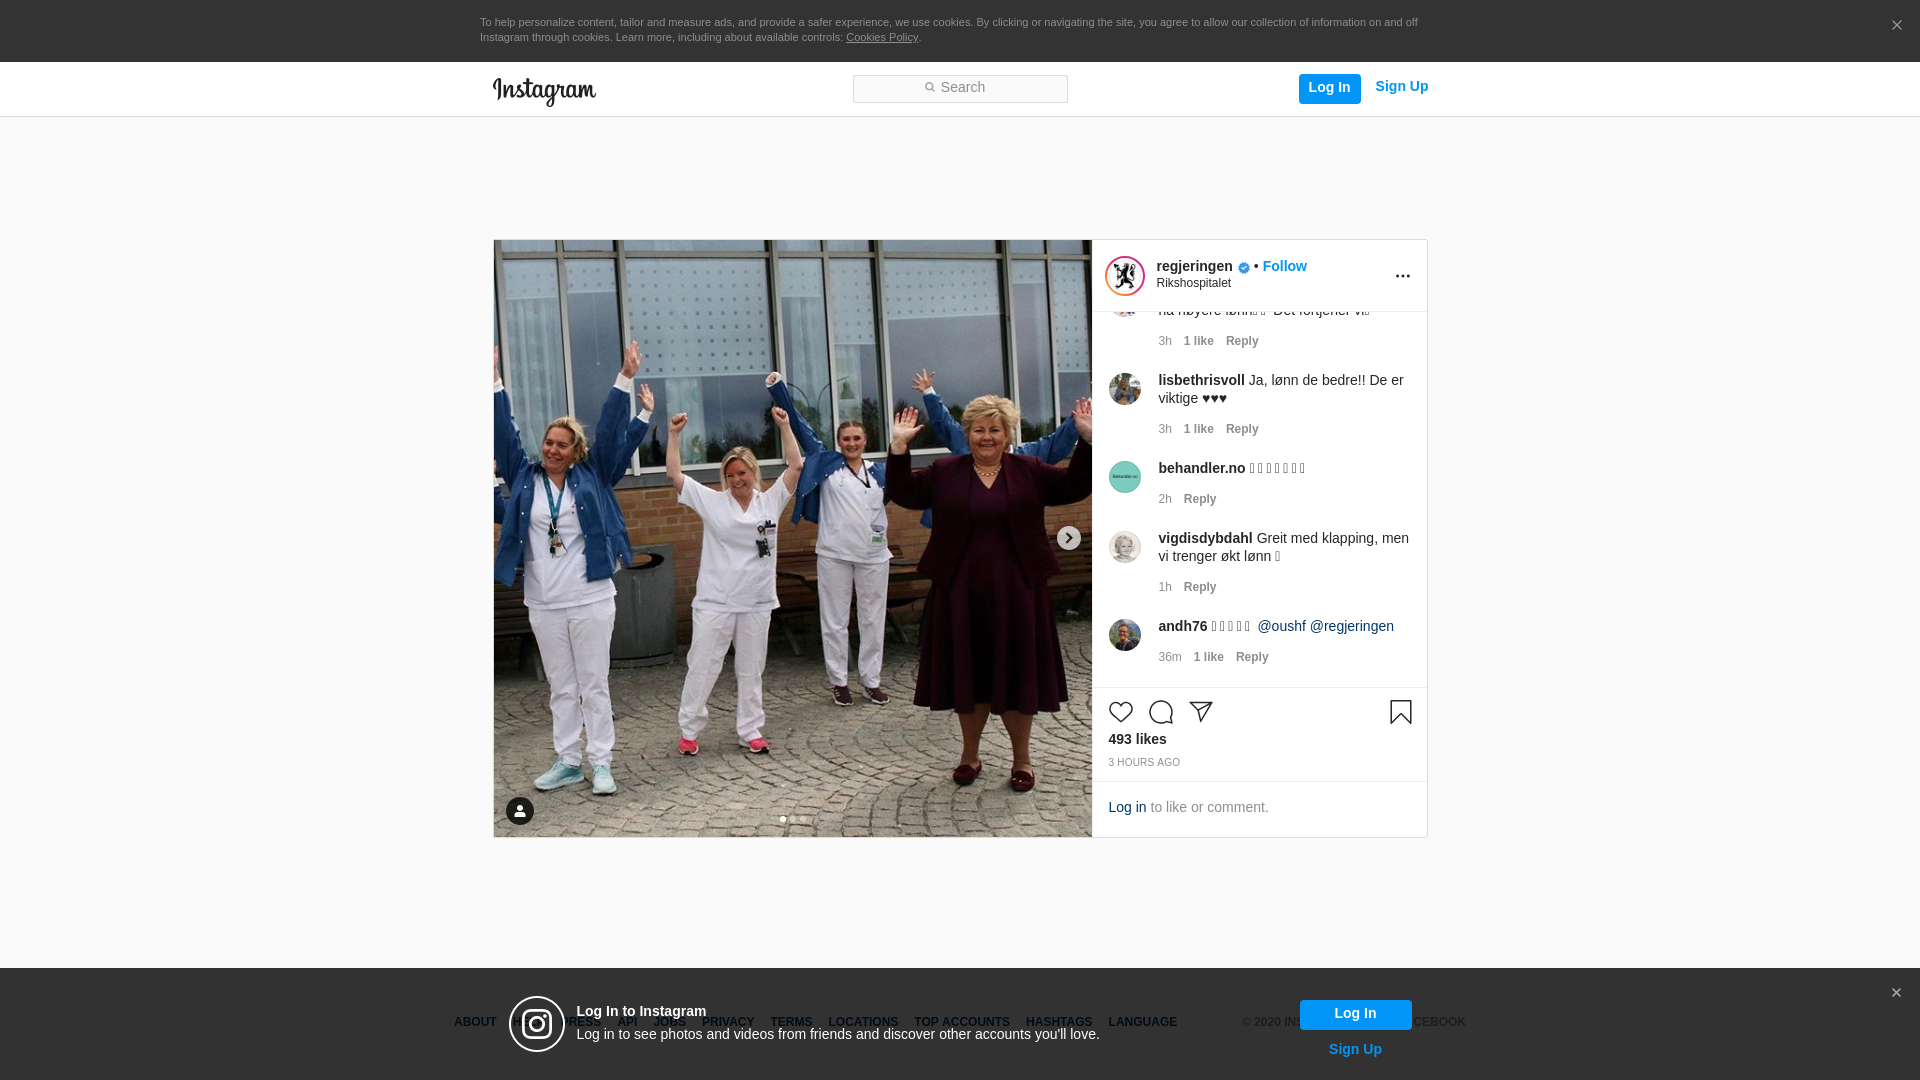The width and height of the screenshot is (1920, 1080).
Task: Click the Search input field
Action: point(960,88)
